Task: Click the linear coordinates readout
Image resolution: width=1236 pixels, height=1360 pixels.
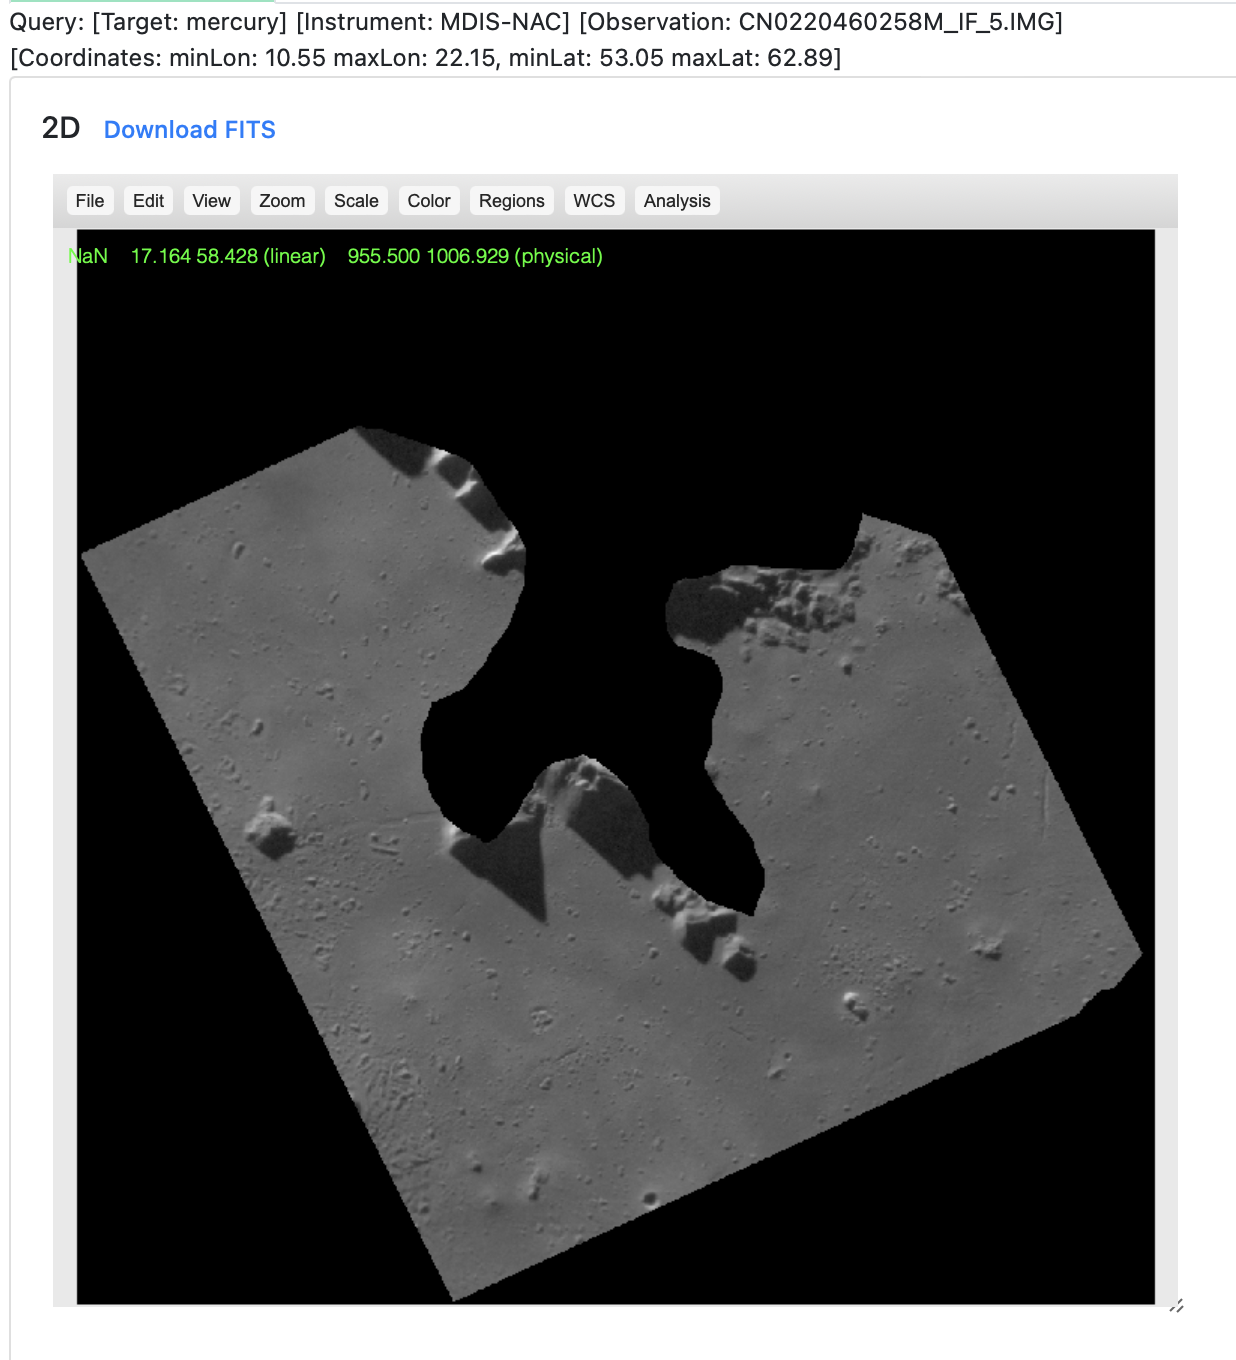Action: tap(228, 256)
